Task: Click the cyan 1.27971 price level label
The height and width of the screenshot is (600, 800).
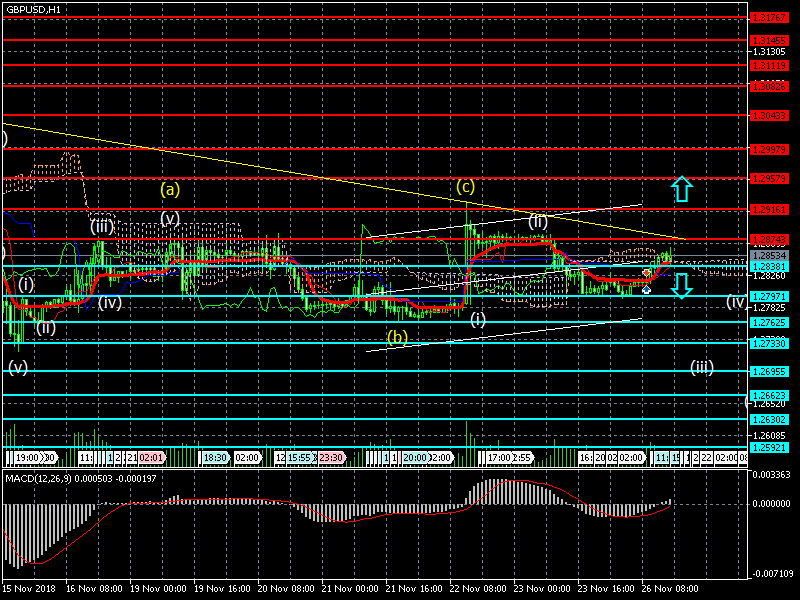Action: pyautogui.click(x=769, y=296)
